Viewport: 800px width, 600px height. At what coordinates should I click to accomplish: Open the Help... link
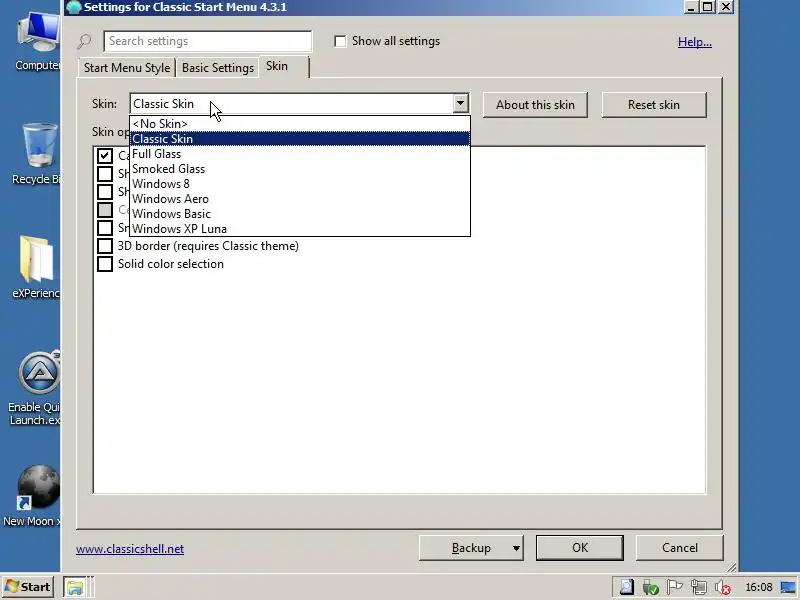694,42
